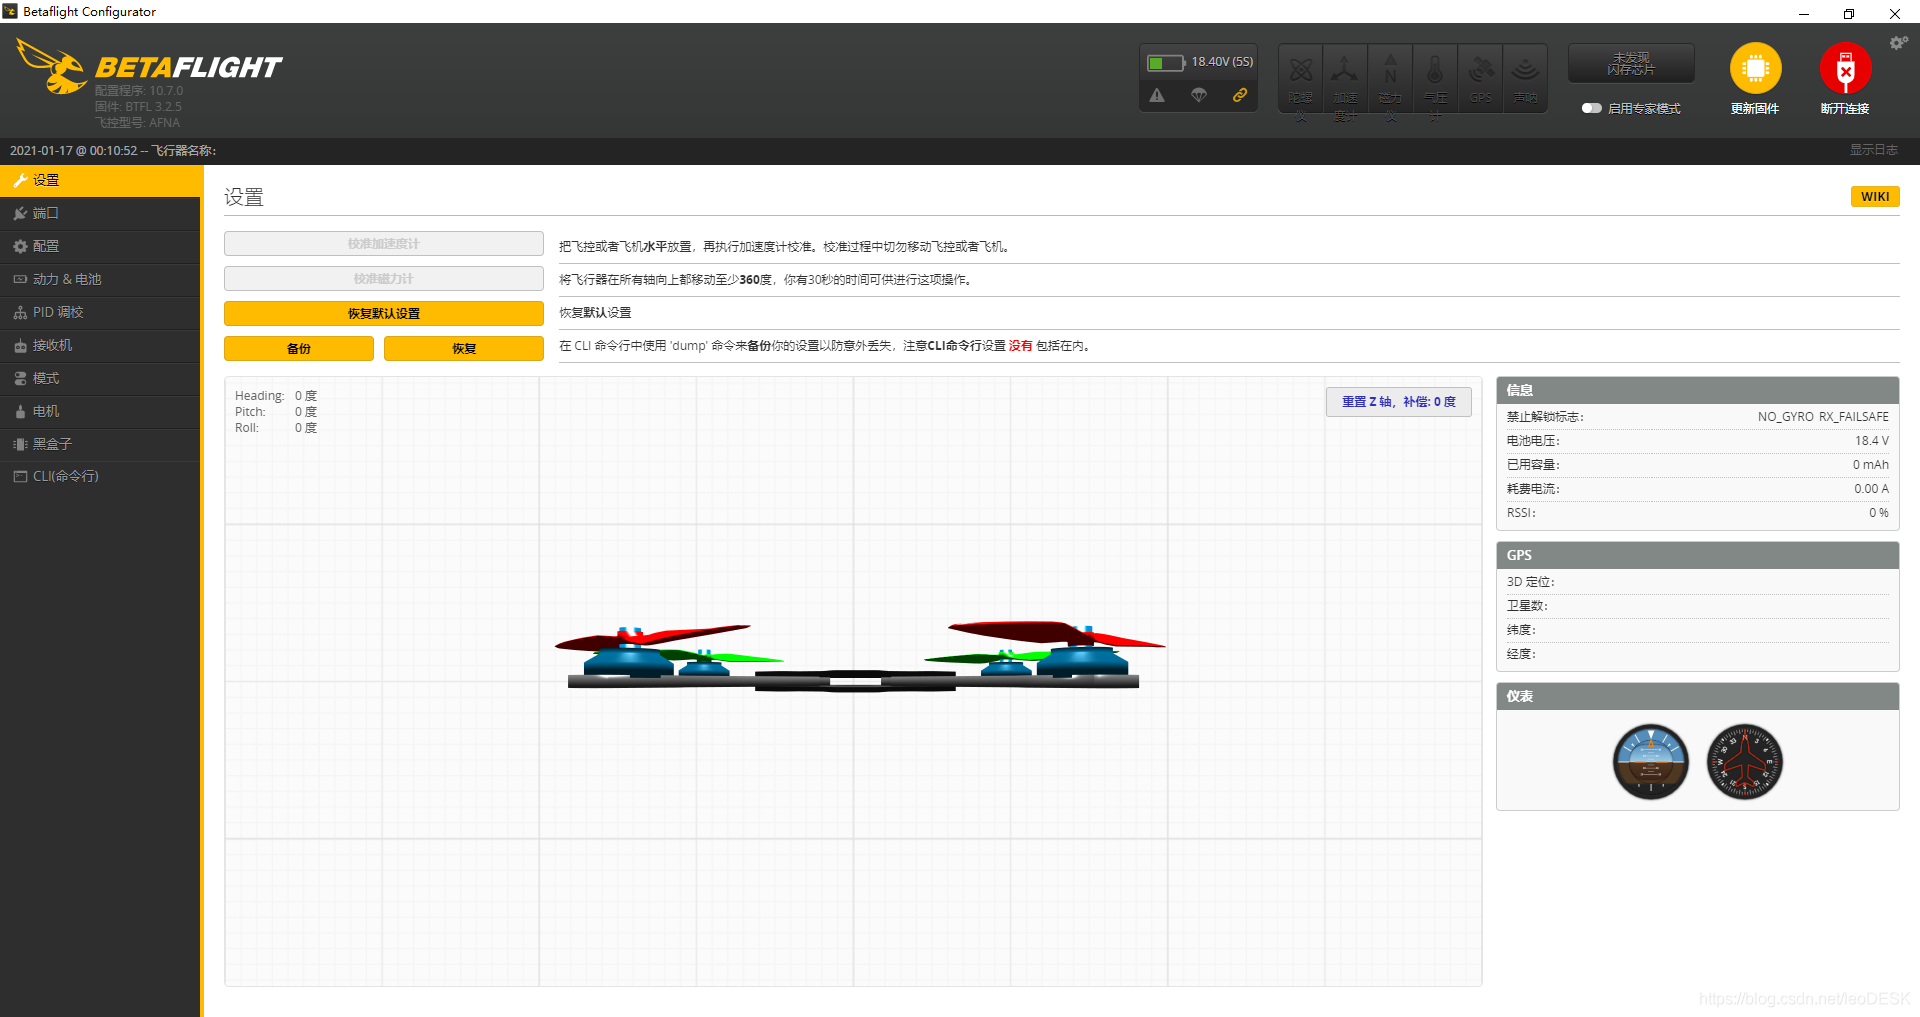Open the settings gear in the top right
1920x1017 pixels.
click(x=1897, y=43)
